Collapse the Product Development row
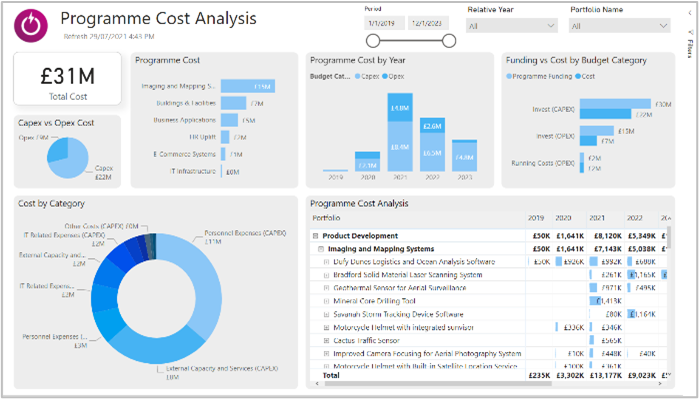This screenshot has height=399, width=699. tap(316, 236)
